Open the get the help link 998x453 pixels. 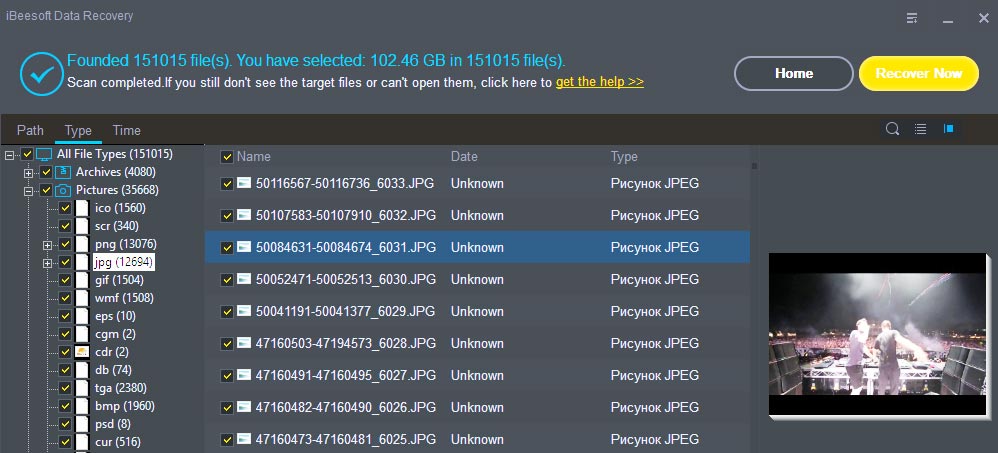(x=600, y=82)
